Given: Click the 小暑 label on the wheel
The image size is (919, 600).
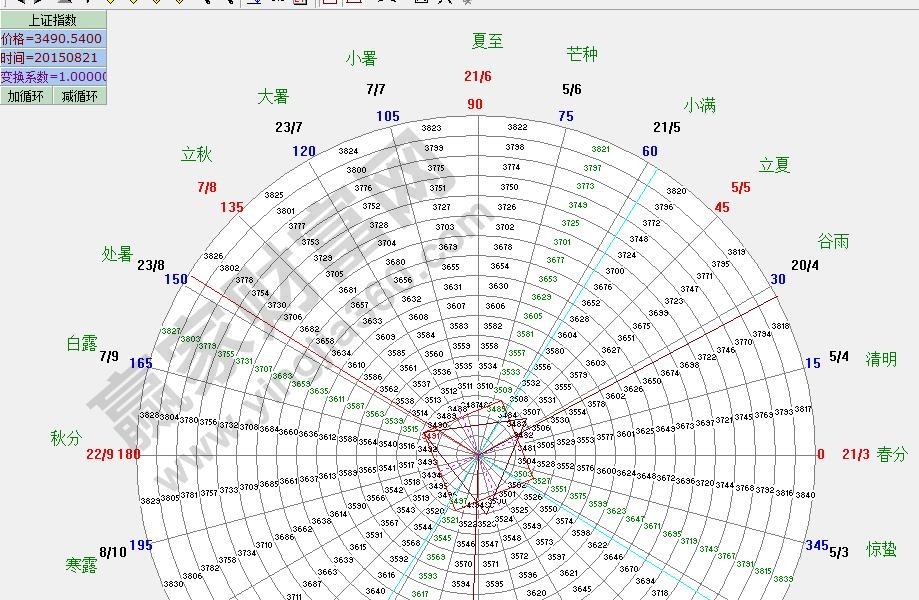Looking at the screenshot, I should pyautogui.click(x=361, y=59).
